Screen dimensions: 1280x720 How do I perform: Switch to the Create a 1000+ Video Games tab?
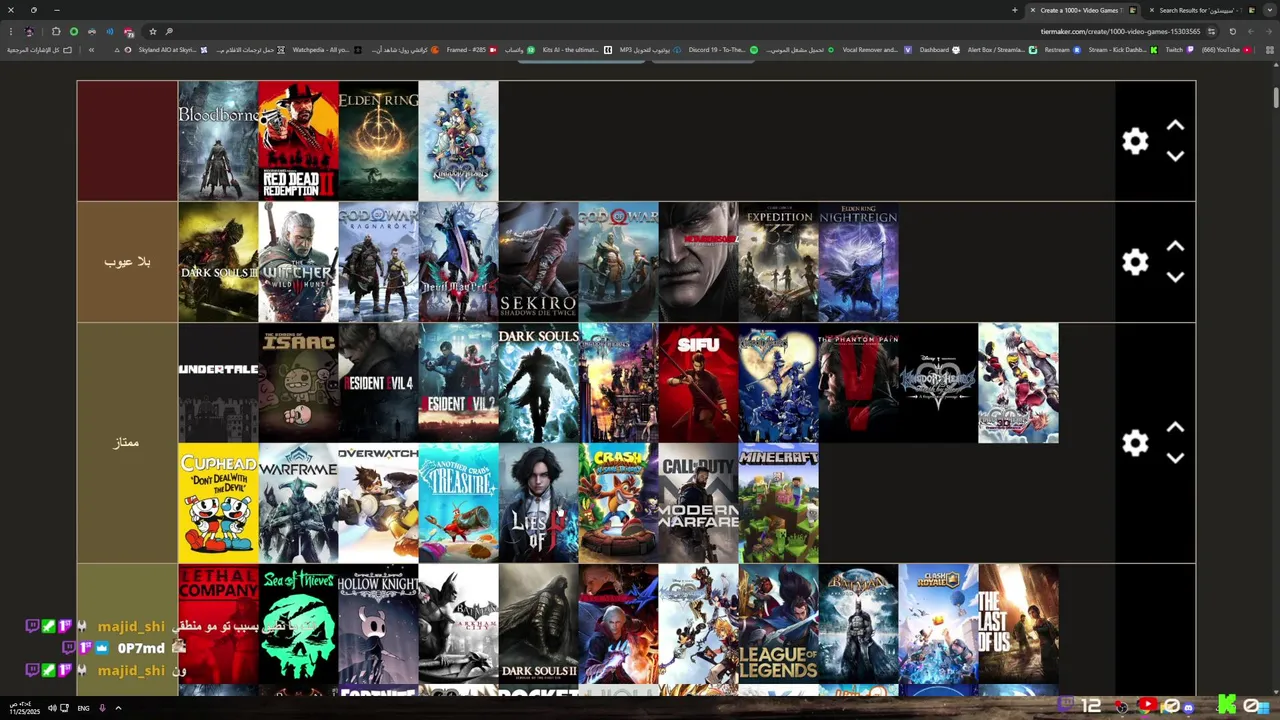(1084, 10)
